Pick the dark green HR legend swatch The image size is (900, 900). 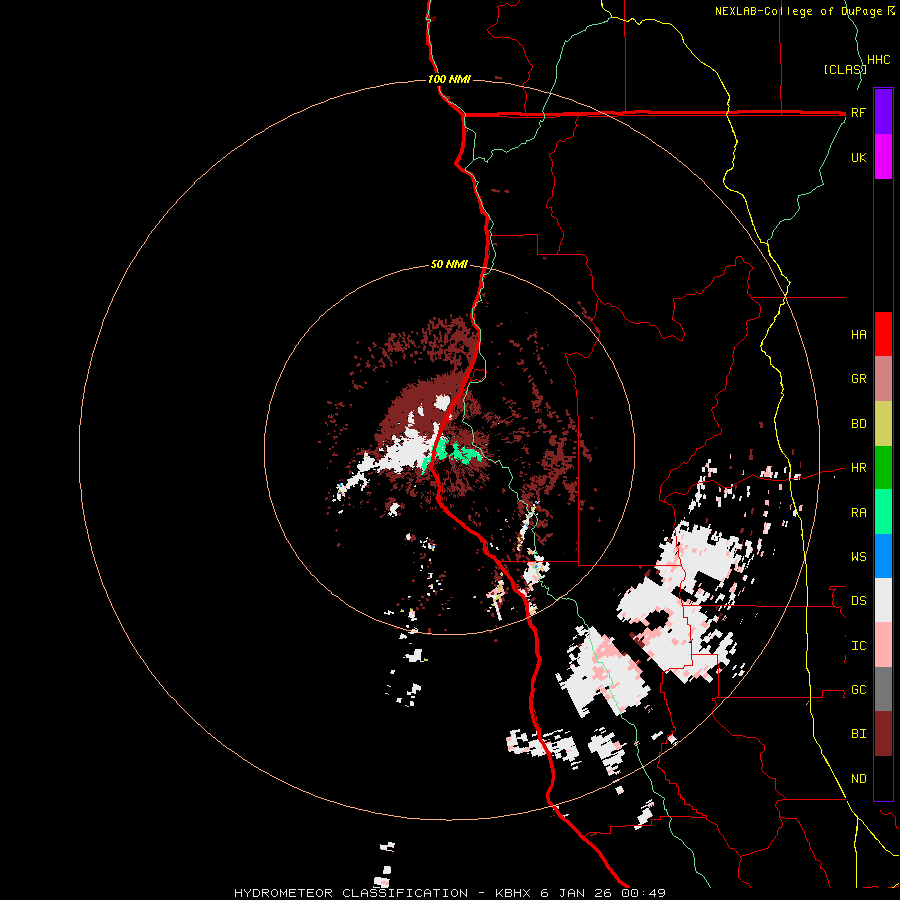(x=883, y=468)
